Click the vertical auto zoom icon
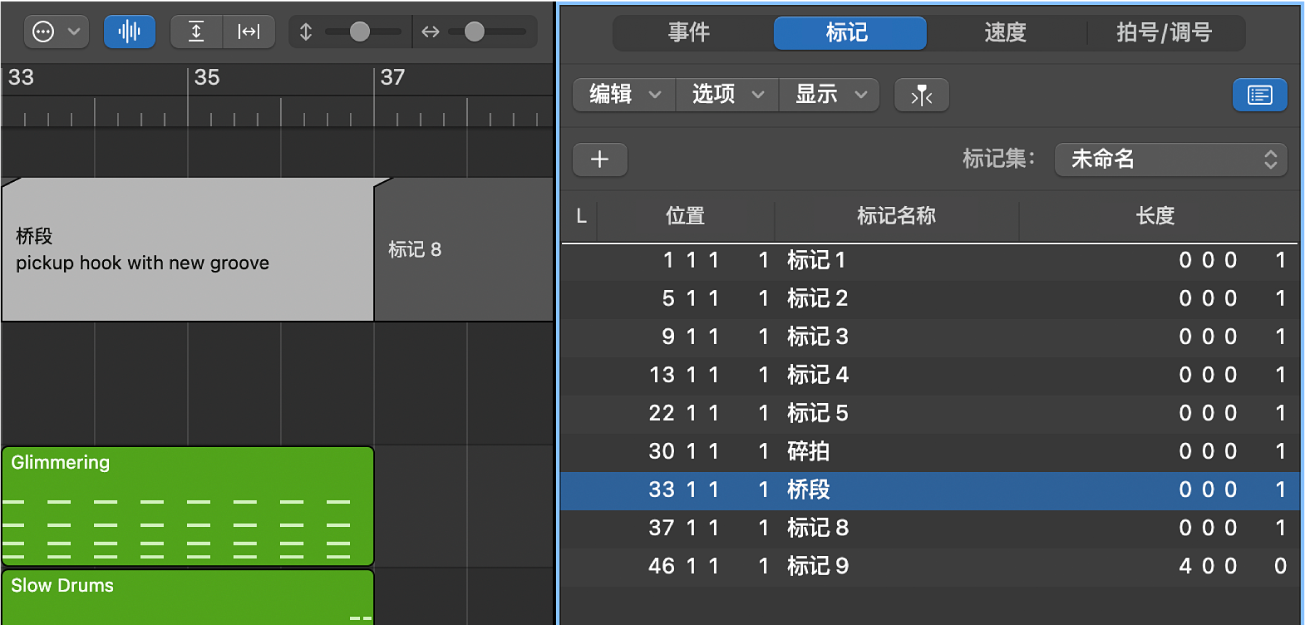1306x625 pixels. click(x=196, y=32)
